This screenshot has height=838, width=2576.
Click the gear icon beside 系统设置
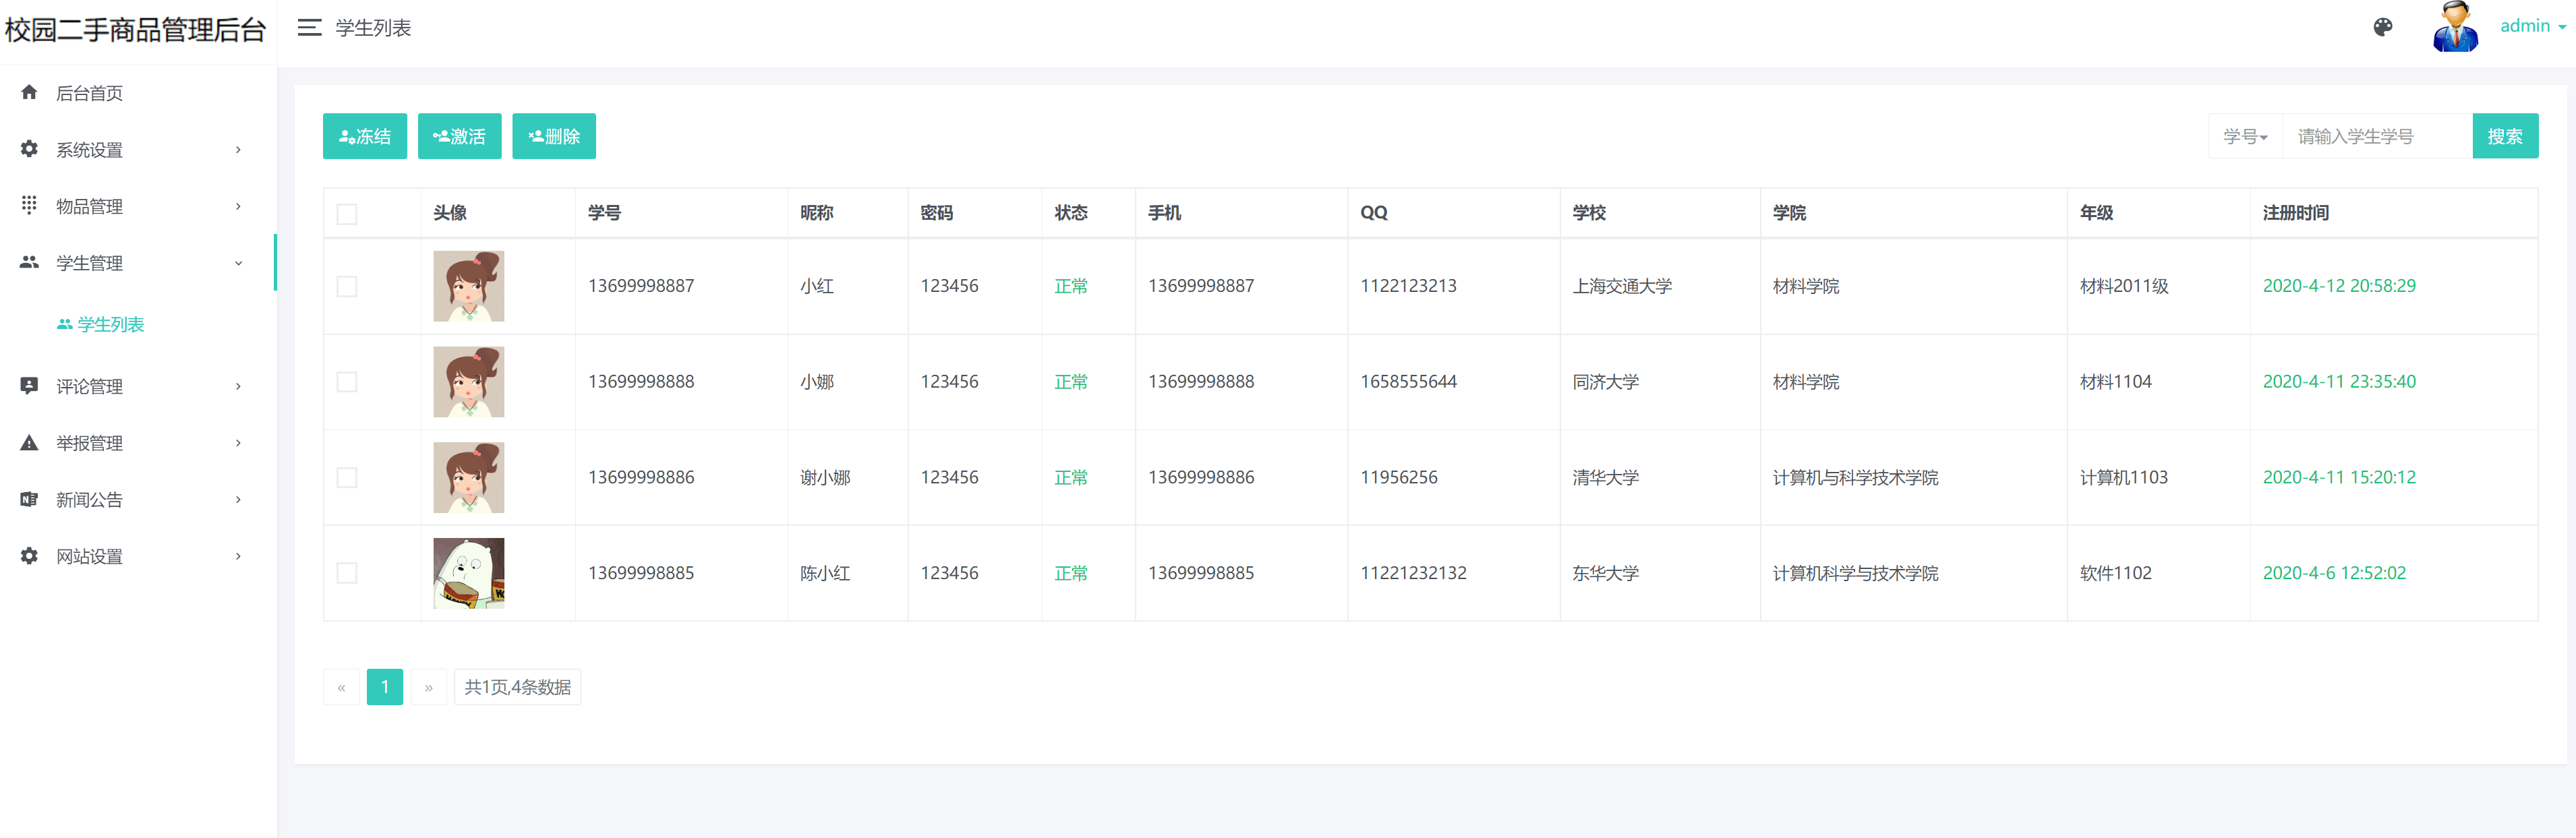pyautogui.click(x=29, y=149)
